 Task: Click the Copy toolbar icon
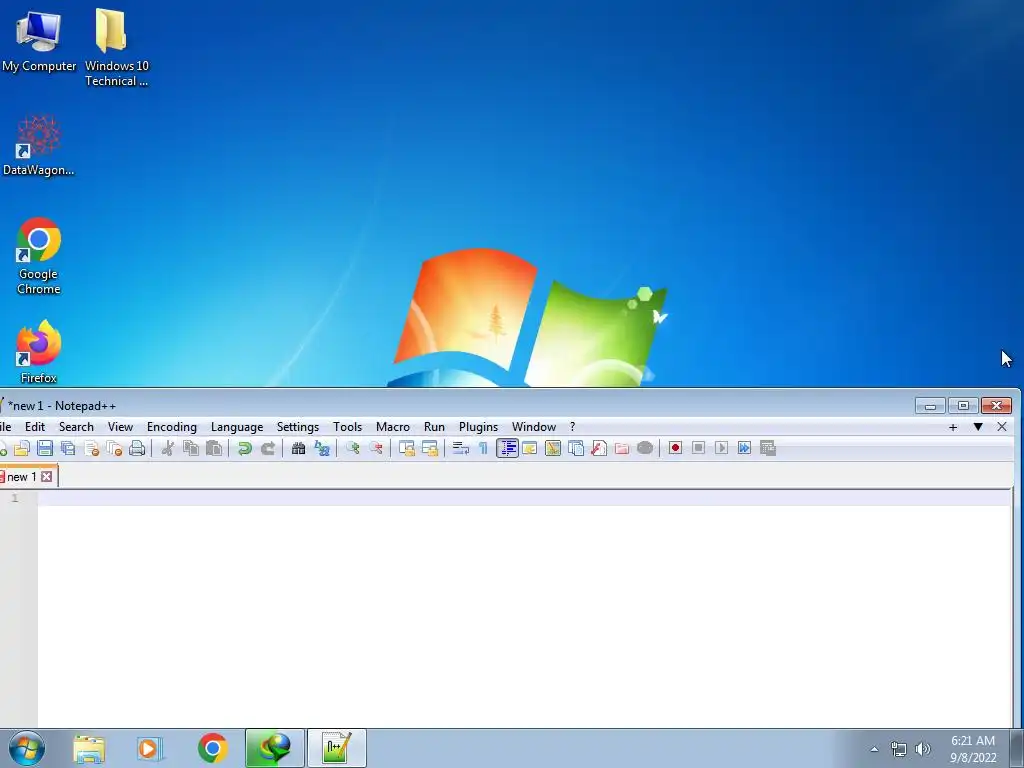point(191,448)
